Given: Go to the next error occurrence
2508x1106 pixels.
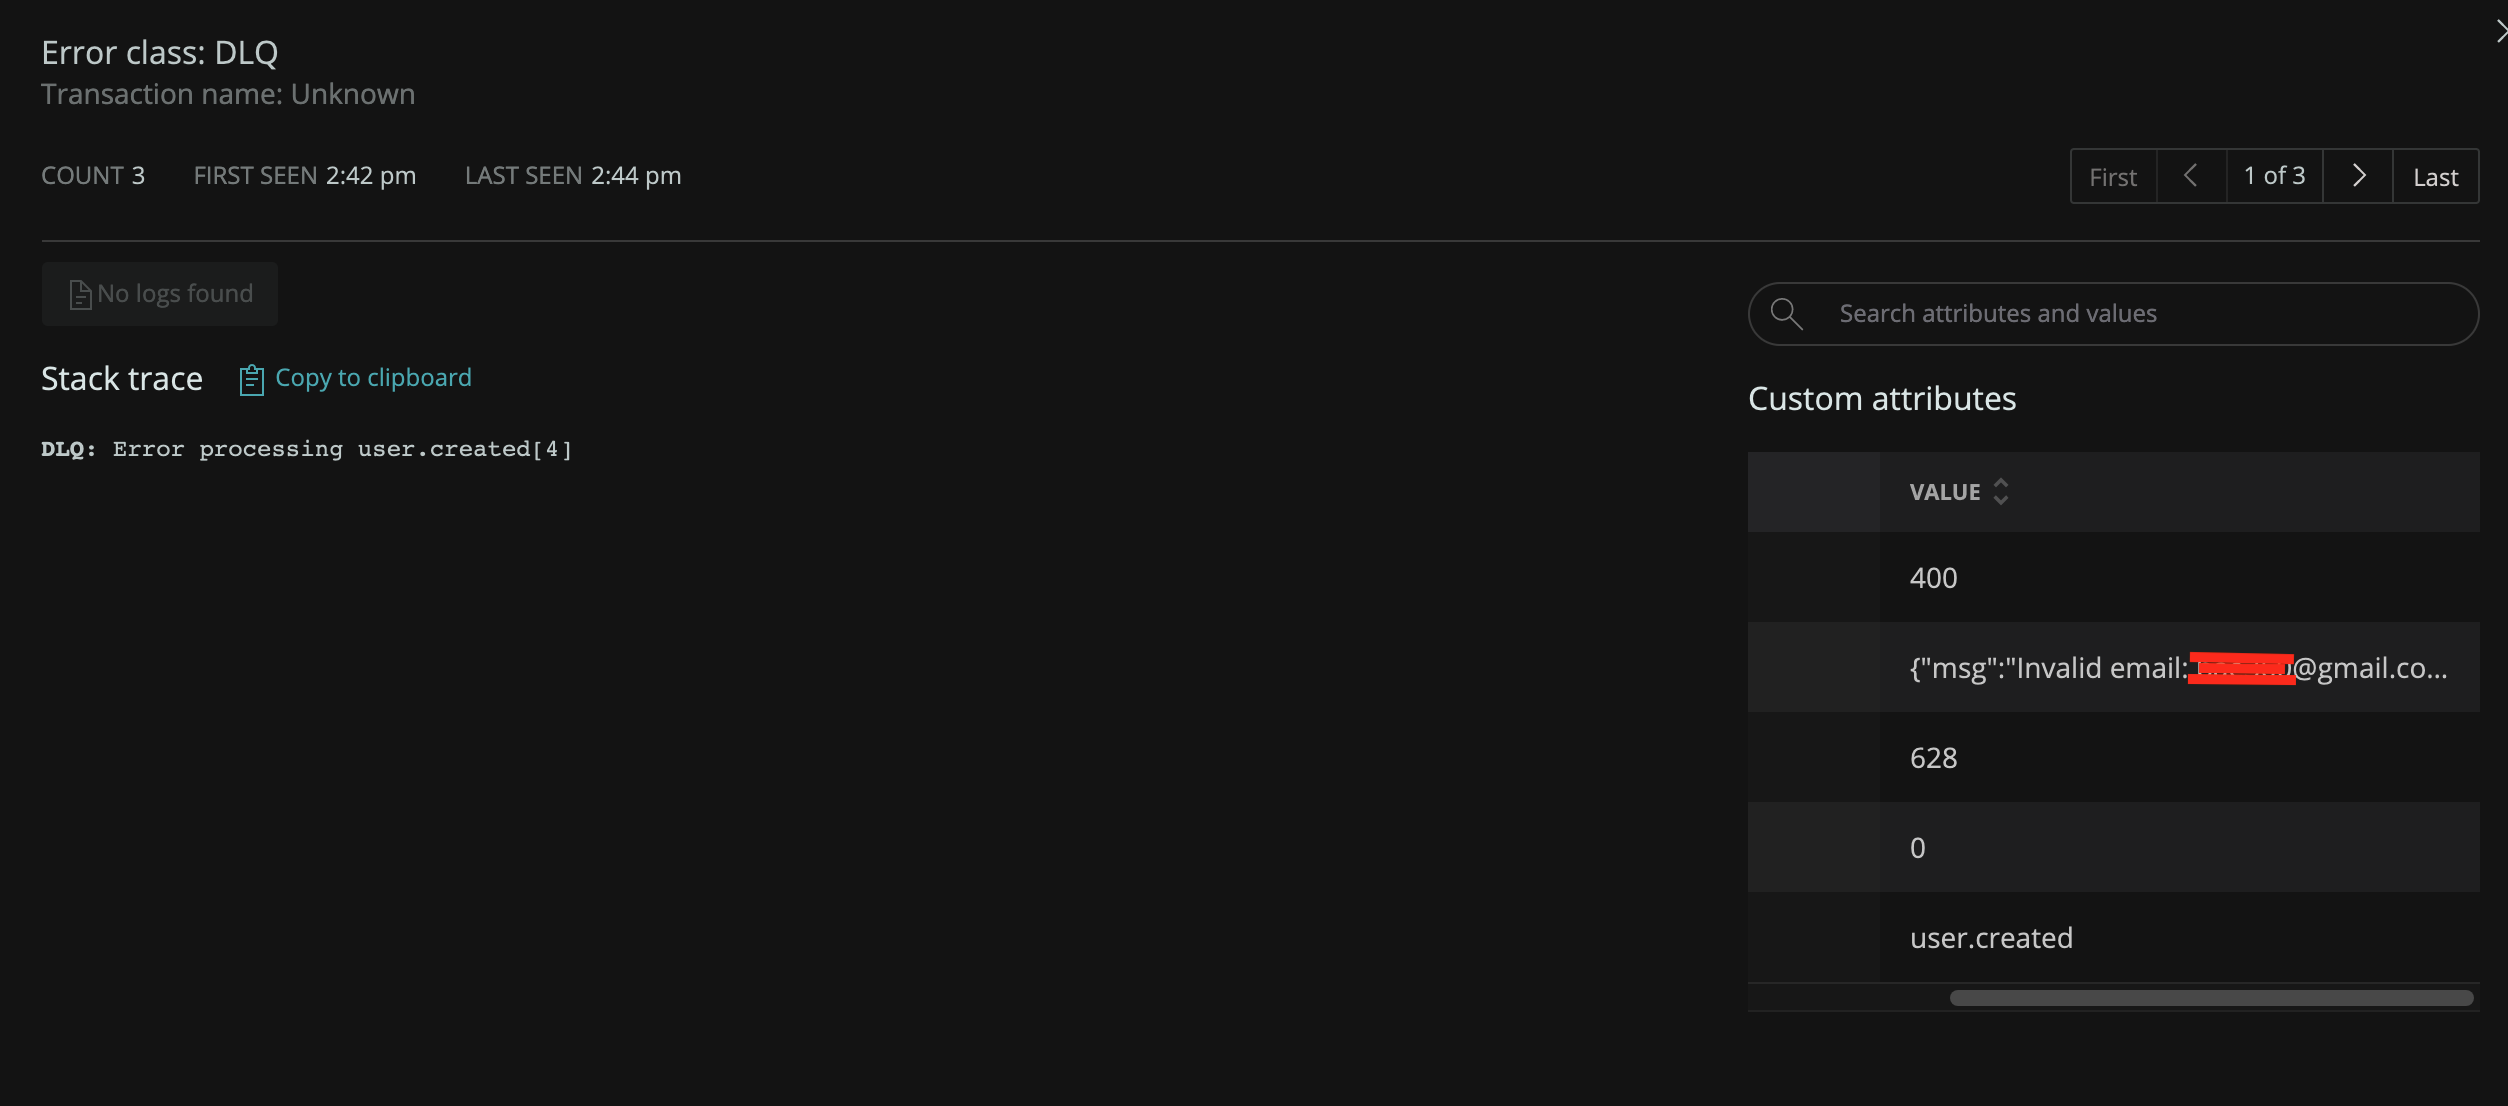Looking at the screenshot, I should [2358, 176].
